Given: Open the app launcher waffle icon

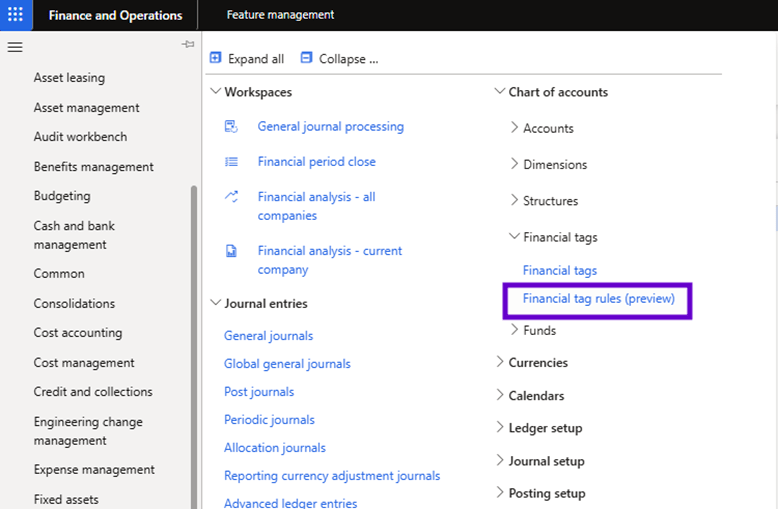Looking at the screenshot, I should [15, 15].
